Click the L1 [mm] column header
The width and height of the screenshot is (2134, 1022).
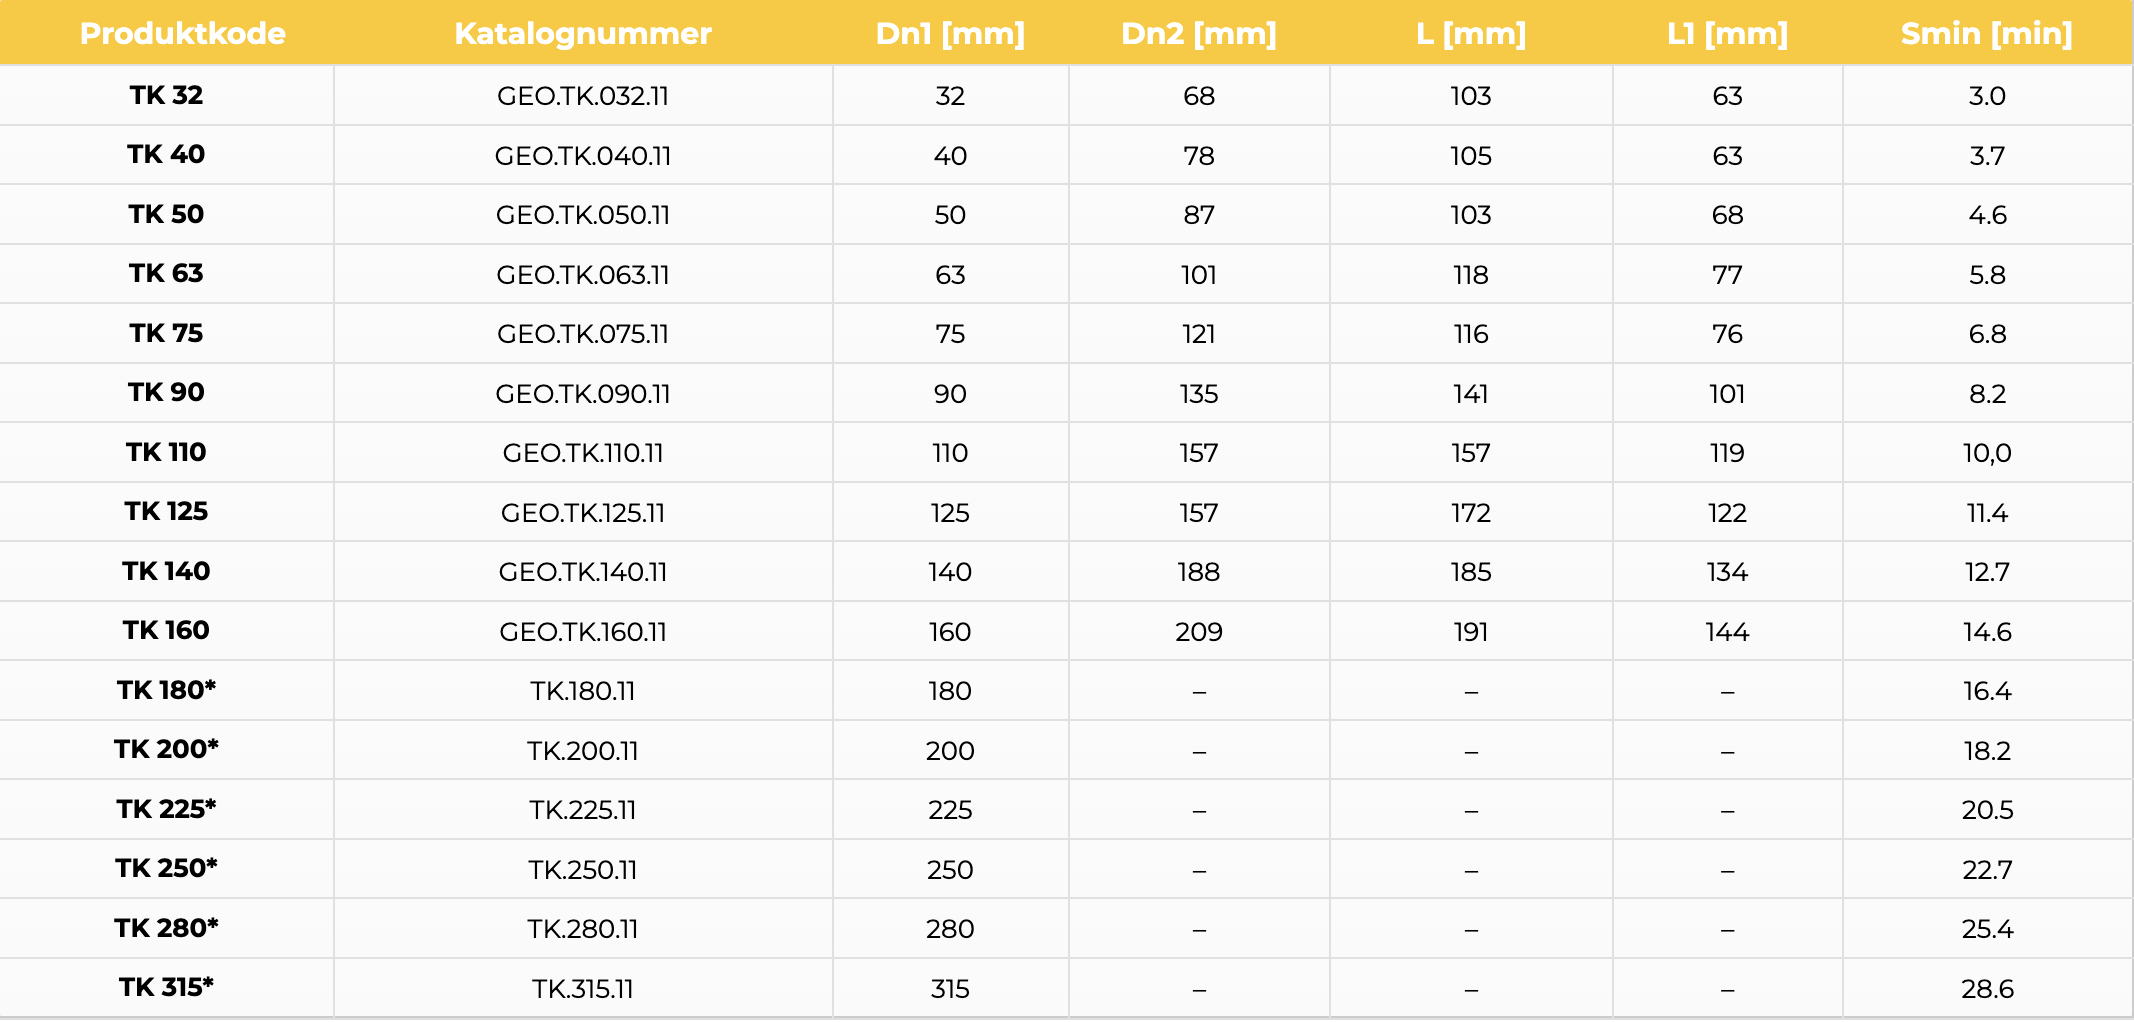pos(1727,34)
